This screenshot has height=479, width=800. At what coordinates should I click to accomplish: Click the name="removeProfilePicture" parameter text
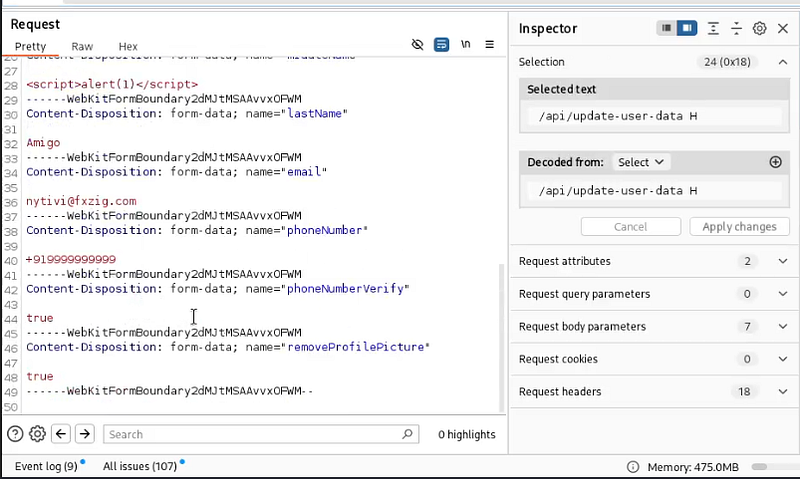(338, 347)
